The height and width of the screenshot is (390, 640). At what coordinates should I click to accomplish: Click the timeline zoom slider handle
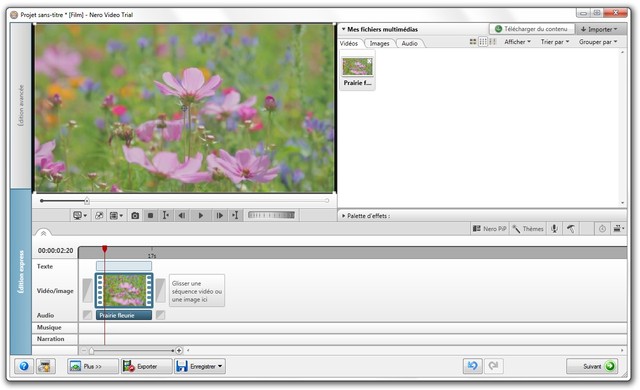pos(91,350)
